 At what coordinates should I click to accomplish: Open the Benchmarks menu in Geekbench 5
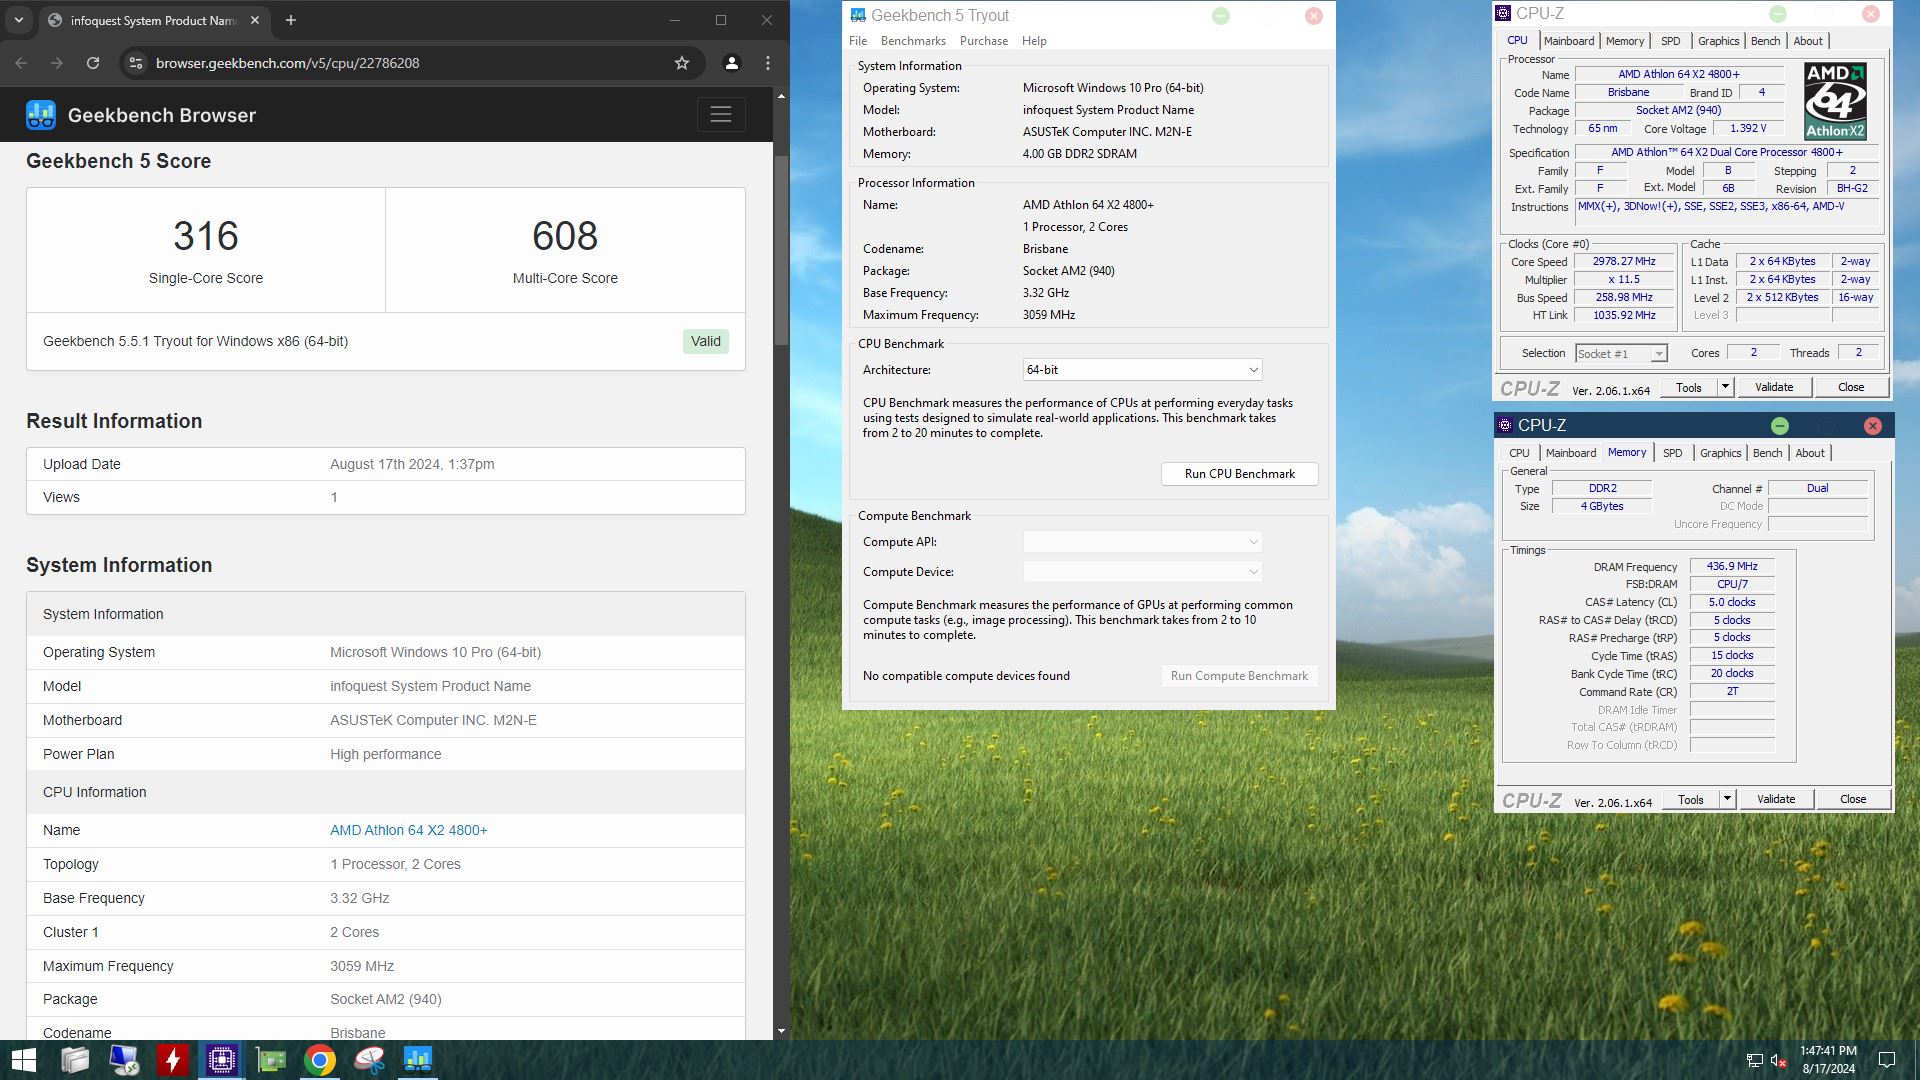click(x=913, y=41)
